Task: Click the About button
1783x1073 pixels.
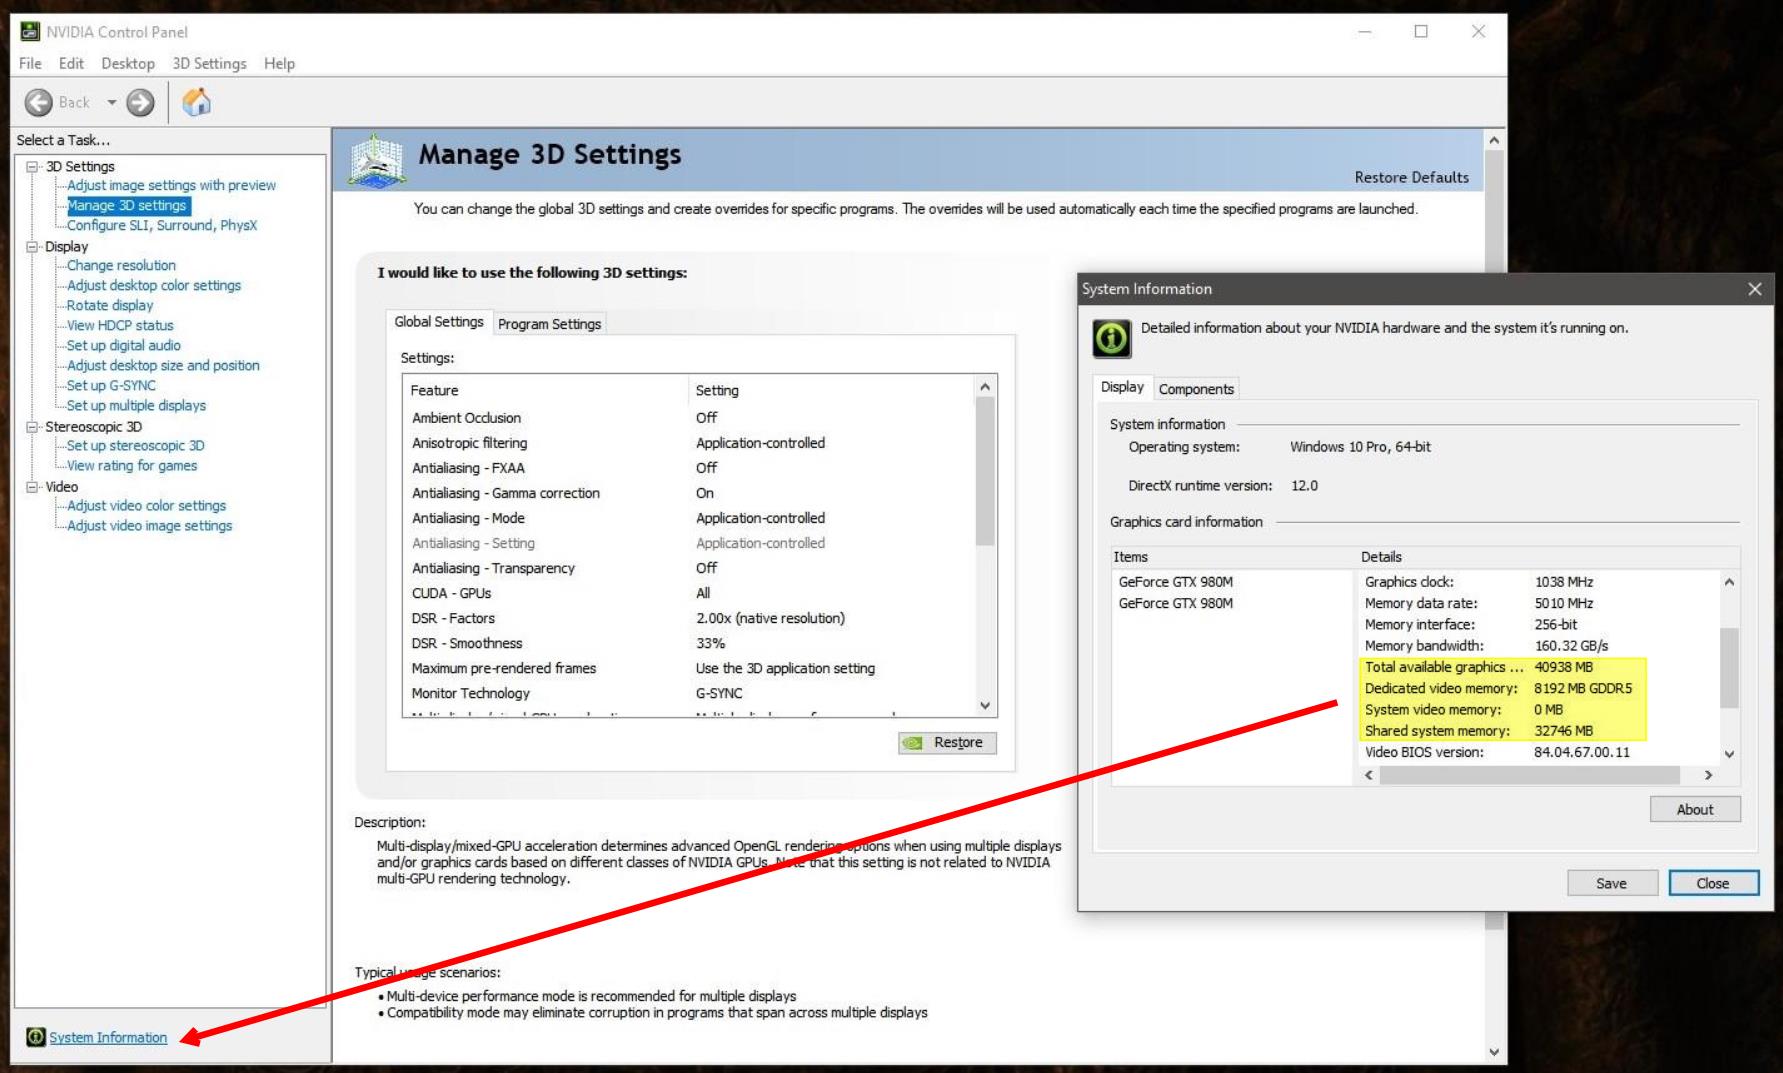Action: click(1695, 809)
